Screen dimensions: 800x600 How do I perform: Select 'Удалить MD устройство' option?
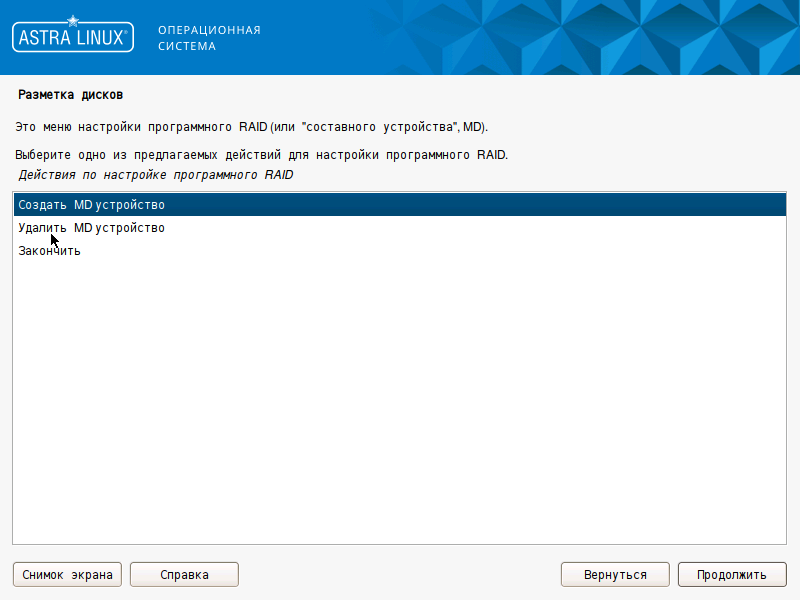point(91,228)
